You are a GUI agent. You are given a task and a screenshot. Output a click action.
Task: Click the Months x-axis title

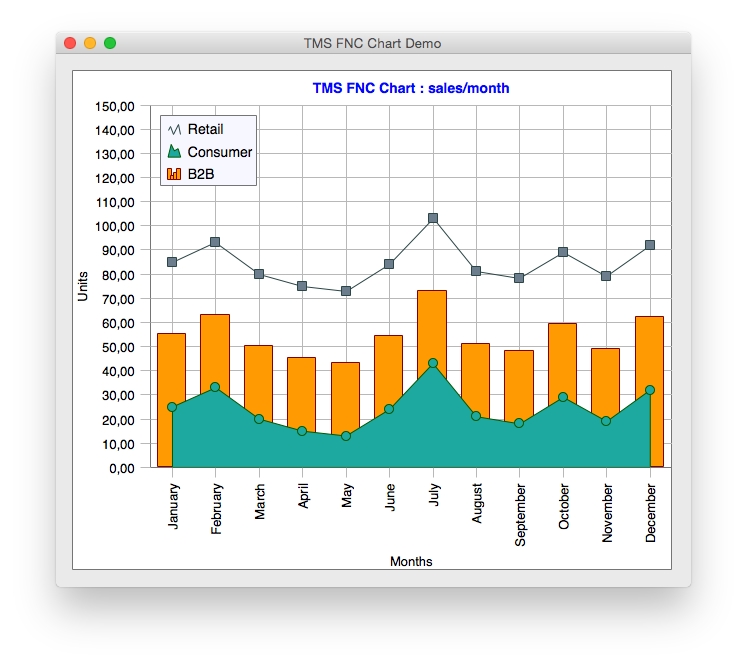411,561
